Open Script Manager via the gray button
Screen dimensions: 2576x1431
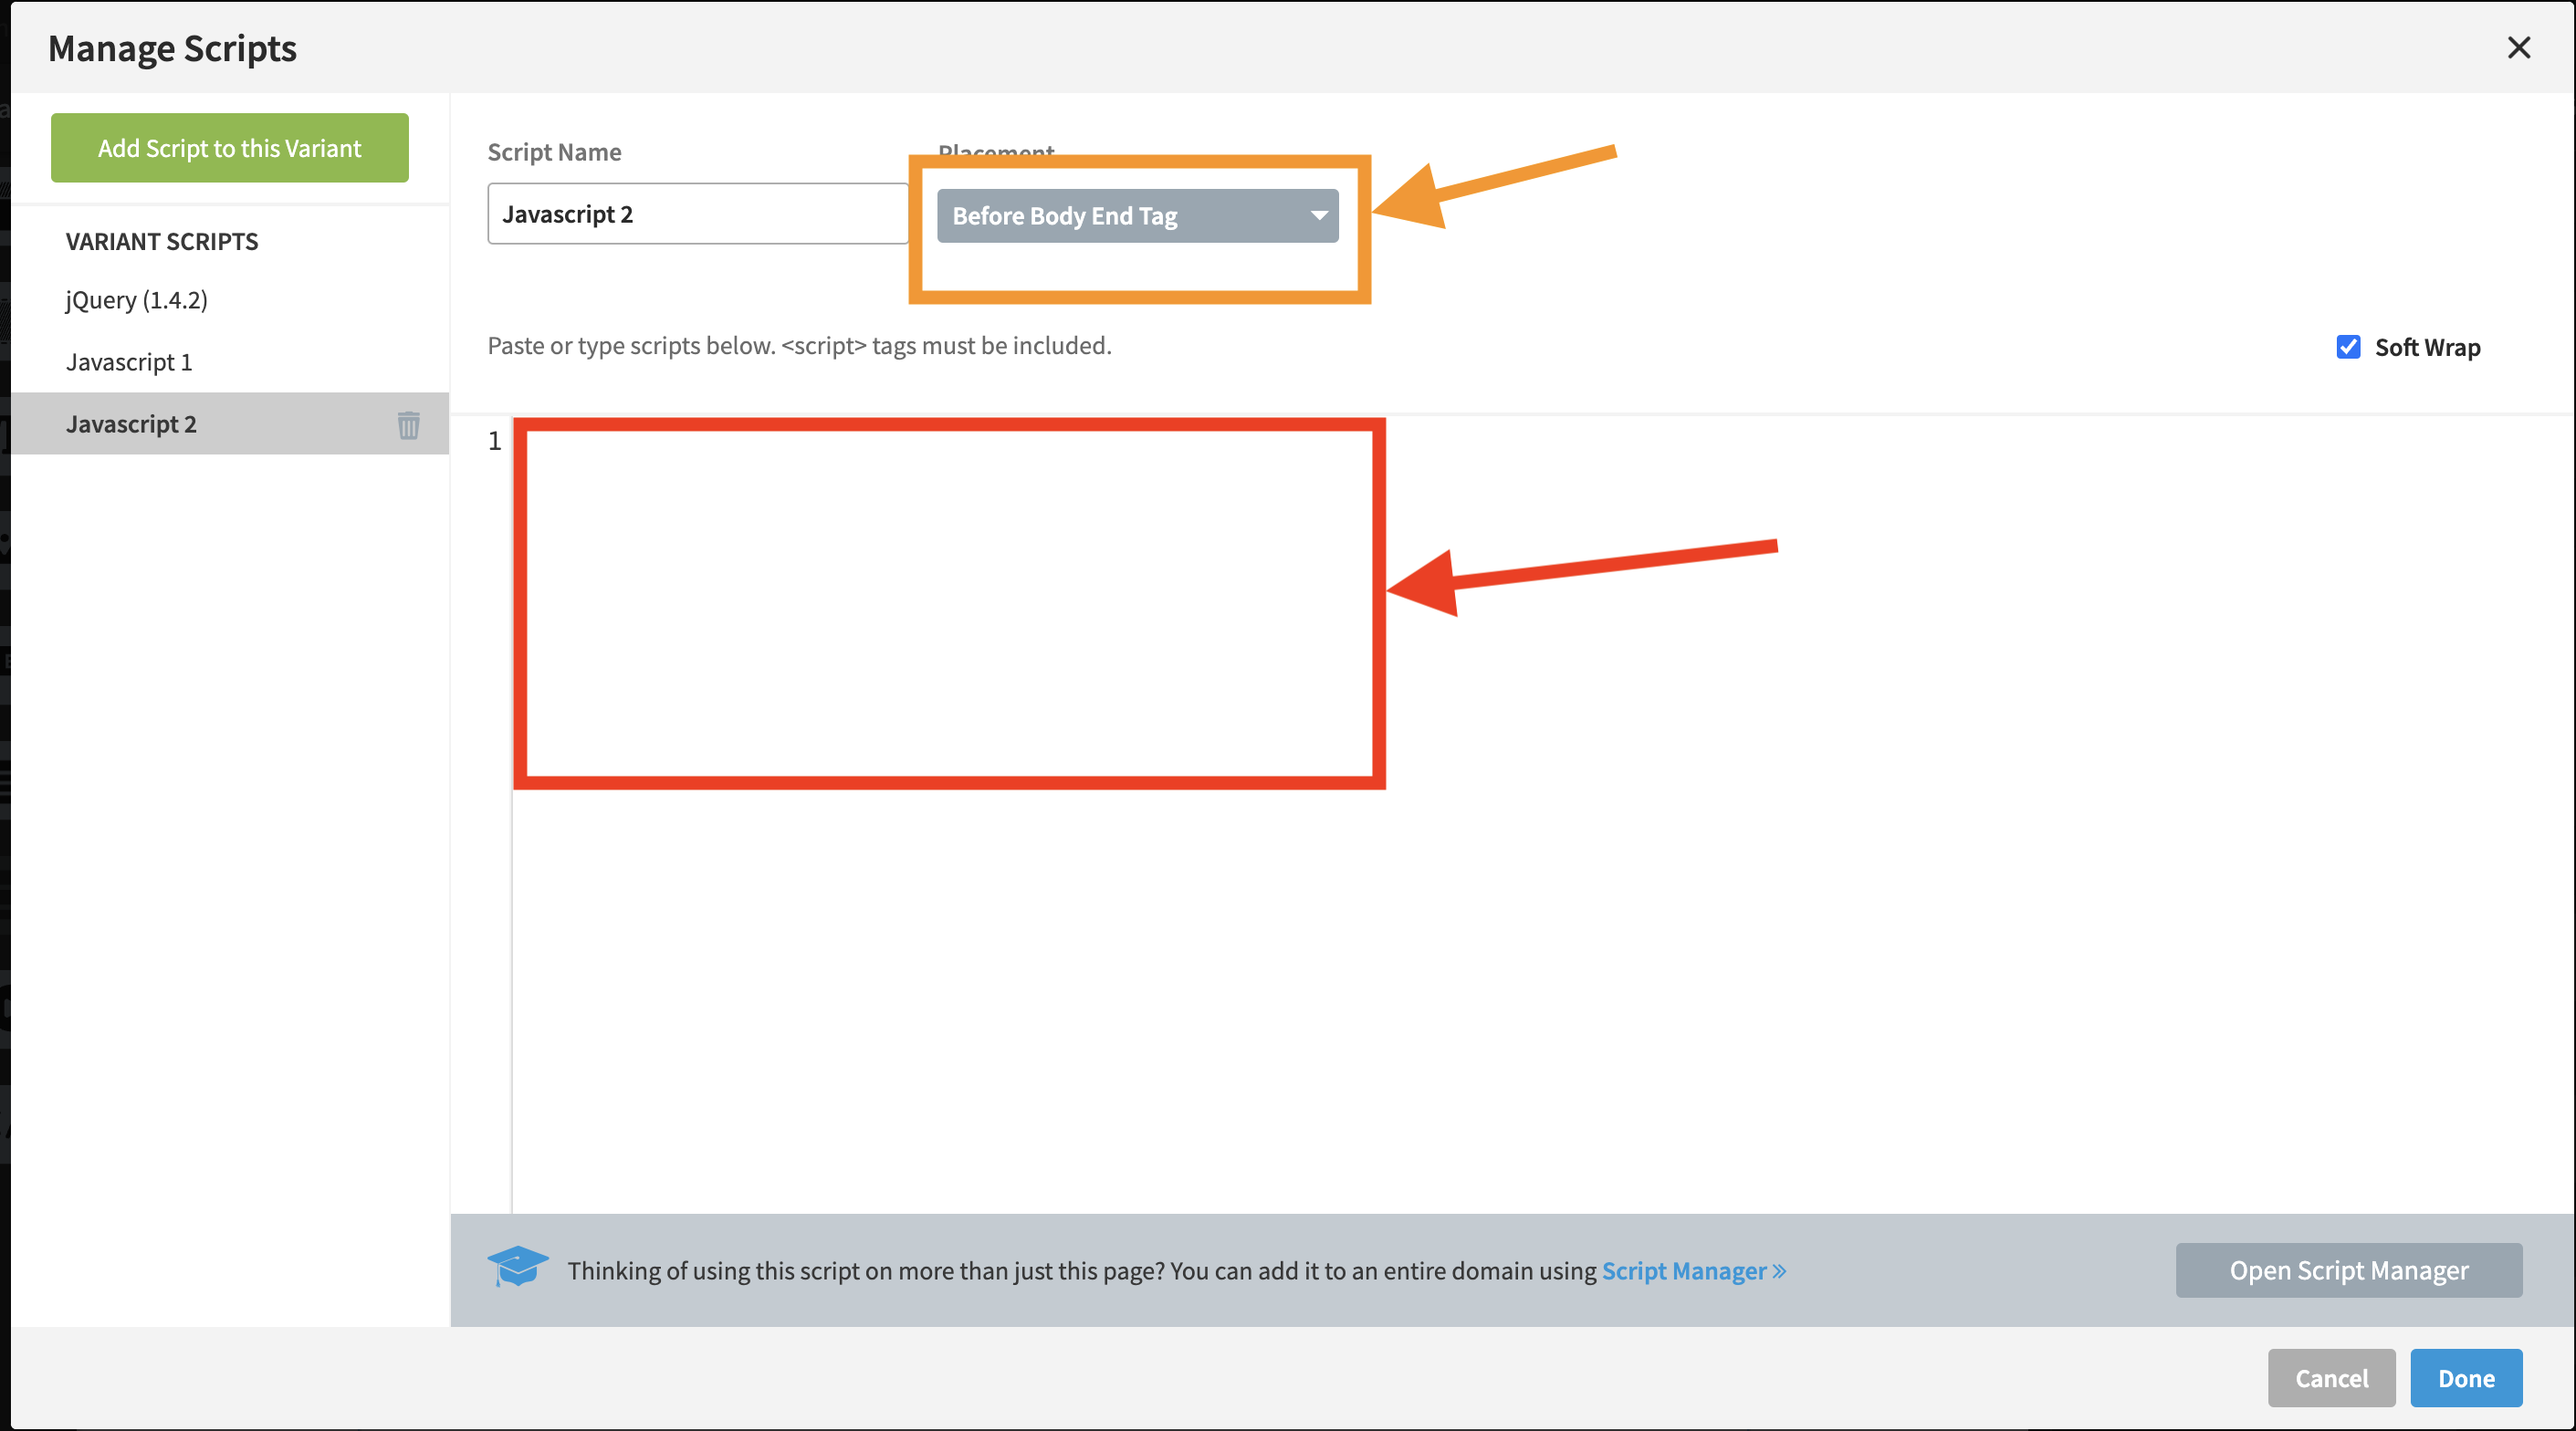[x=2348, y=1270]
